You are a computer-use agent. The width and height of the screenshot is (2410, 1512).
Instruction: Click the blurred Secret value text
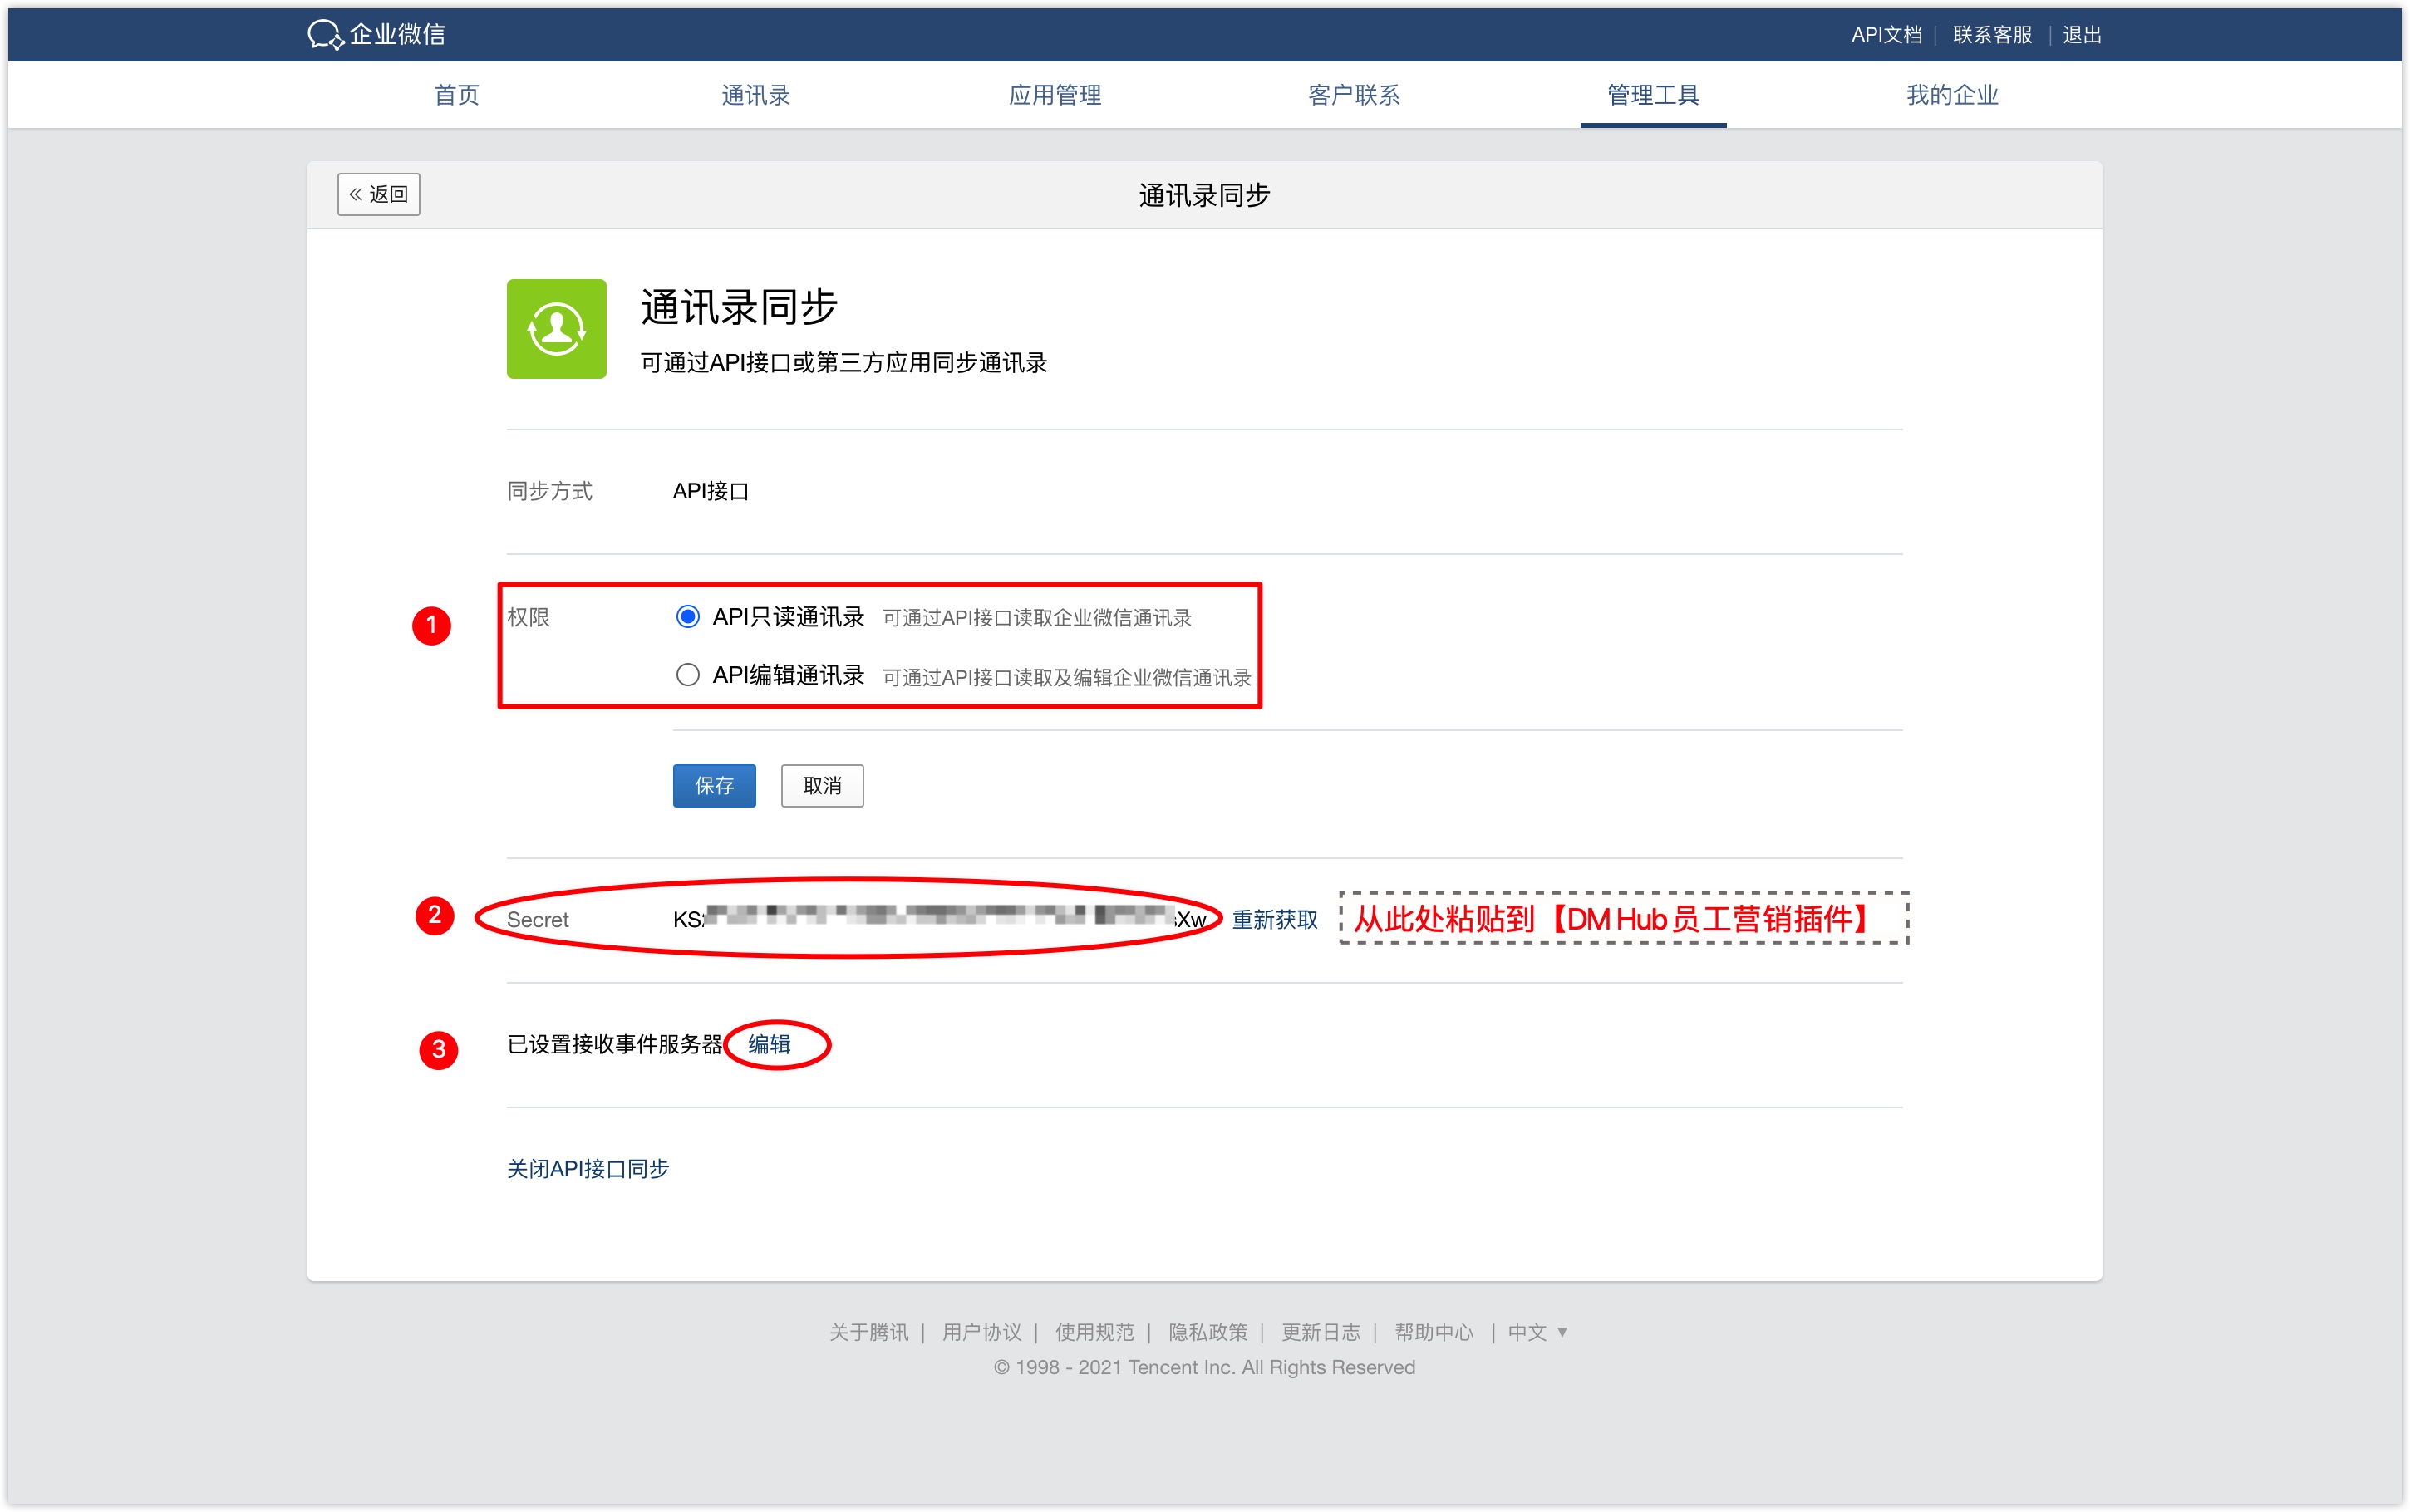[940, 918]
